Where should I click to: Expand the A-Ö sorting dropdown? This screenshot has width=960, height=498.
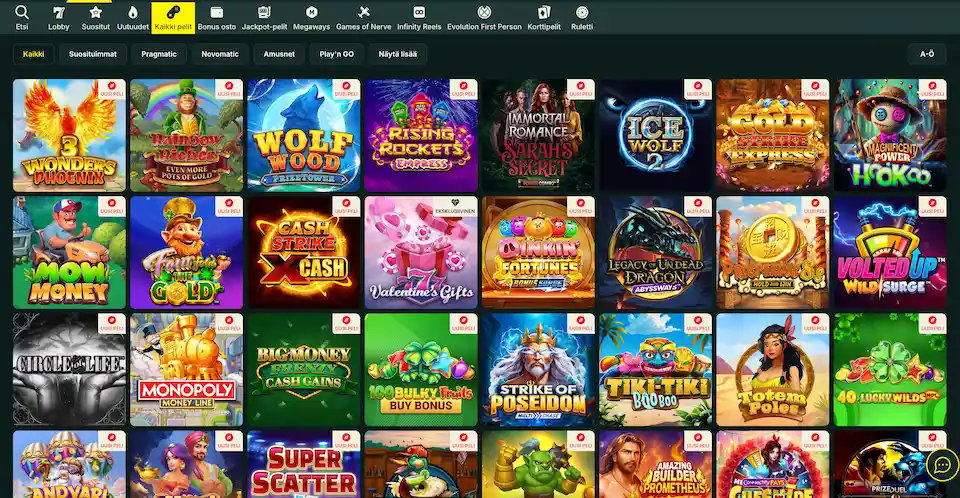pyautogui.click(x=926, y=54)
